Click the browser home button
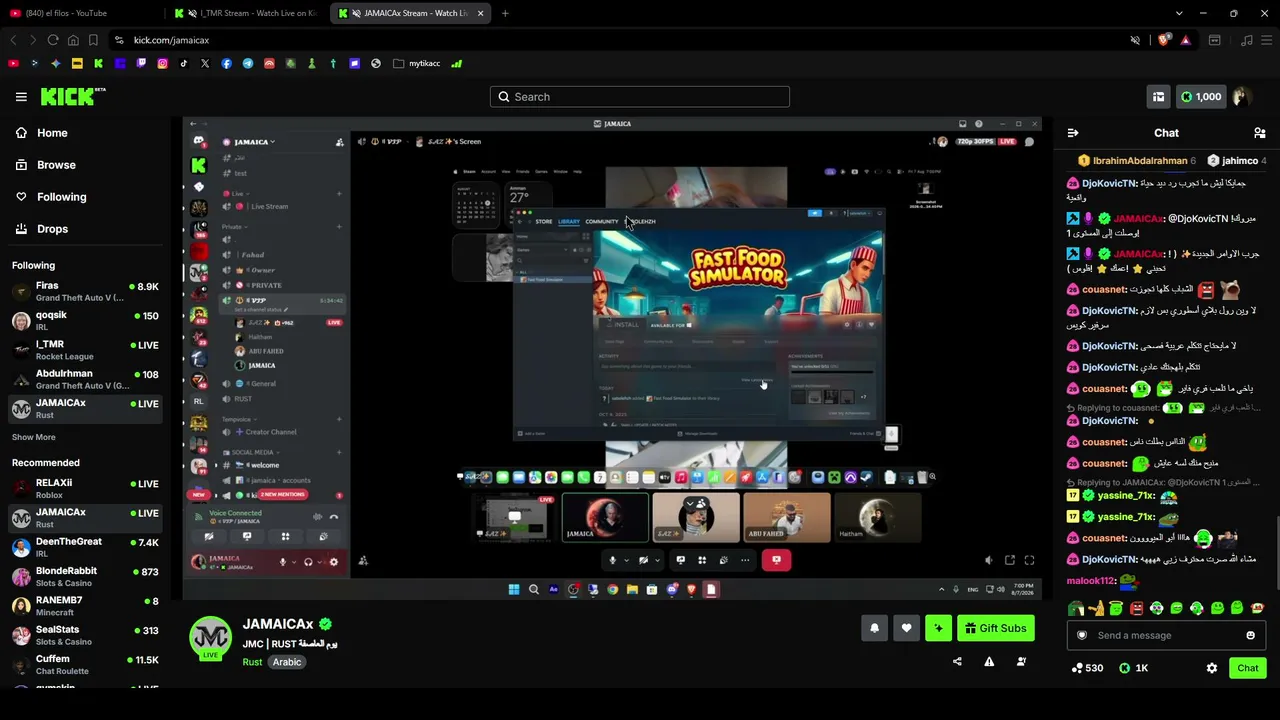The height and width of the screenshot is (720, 1280). click(73, 40)
